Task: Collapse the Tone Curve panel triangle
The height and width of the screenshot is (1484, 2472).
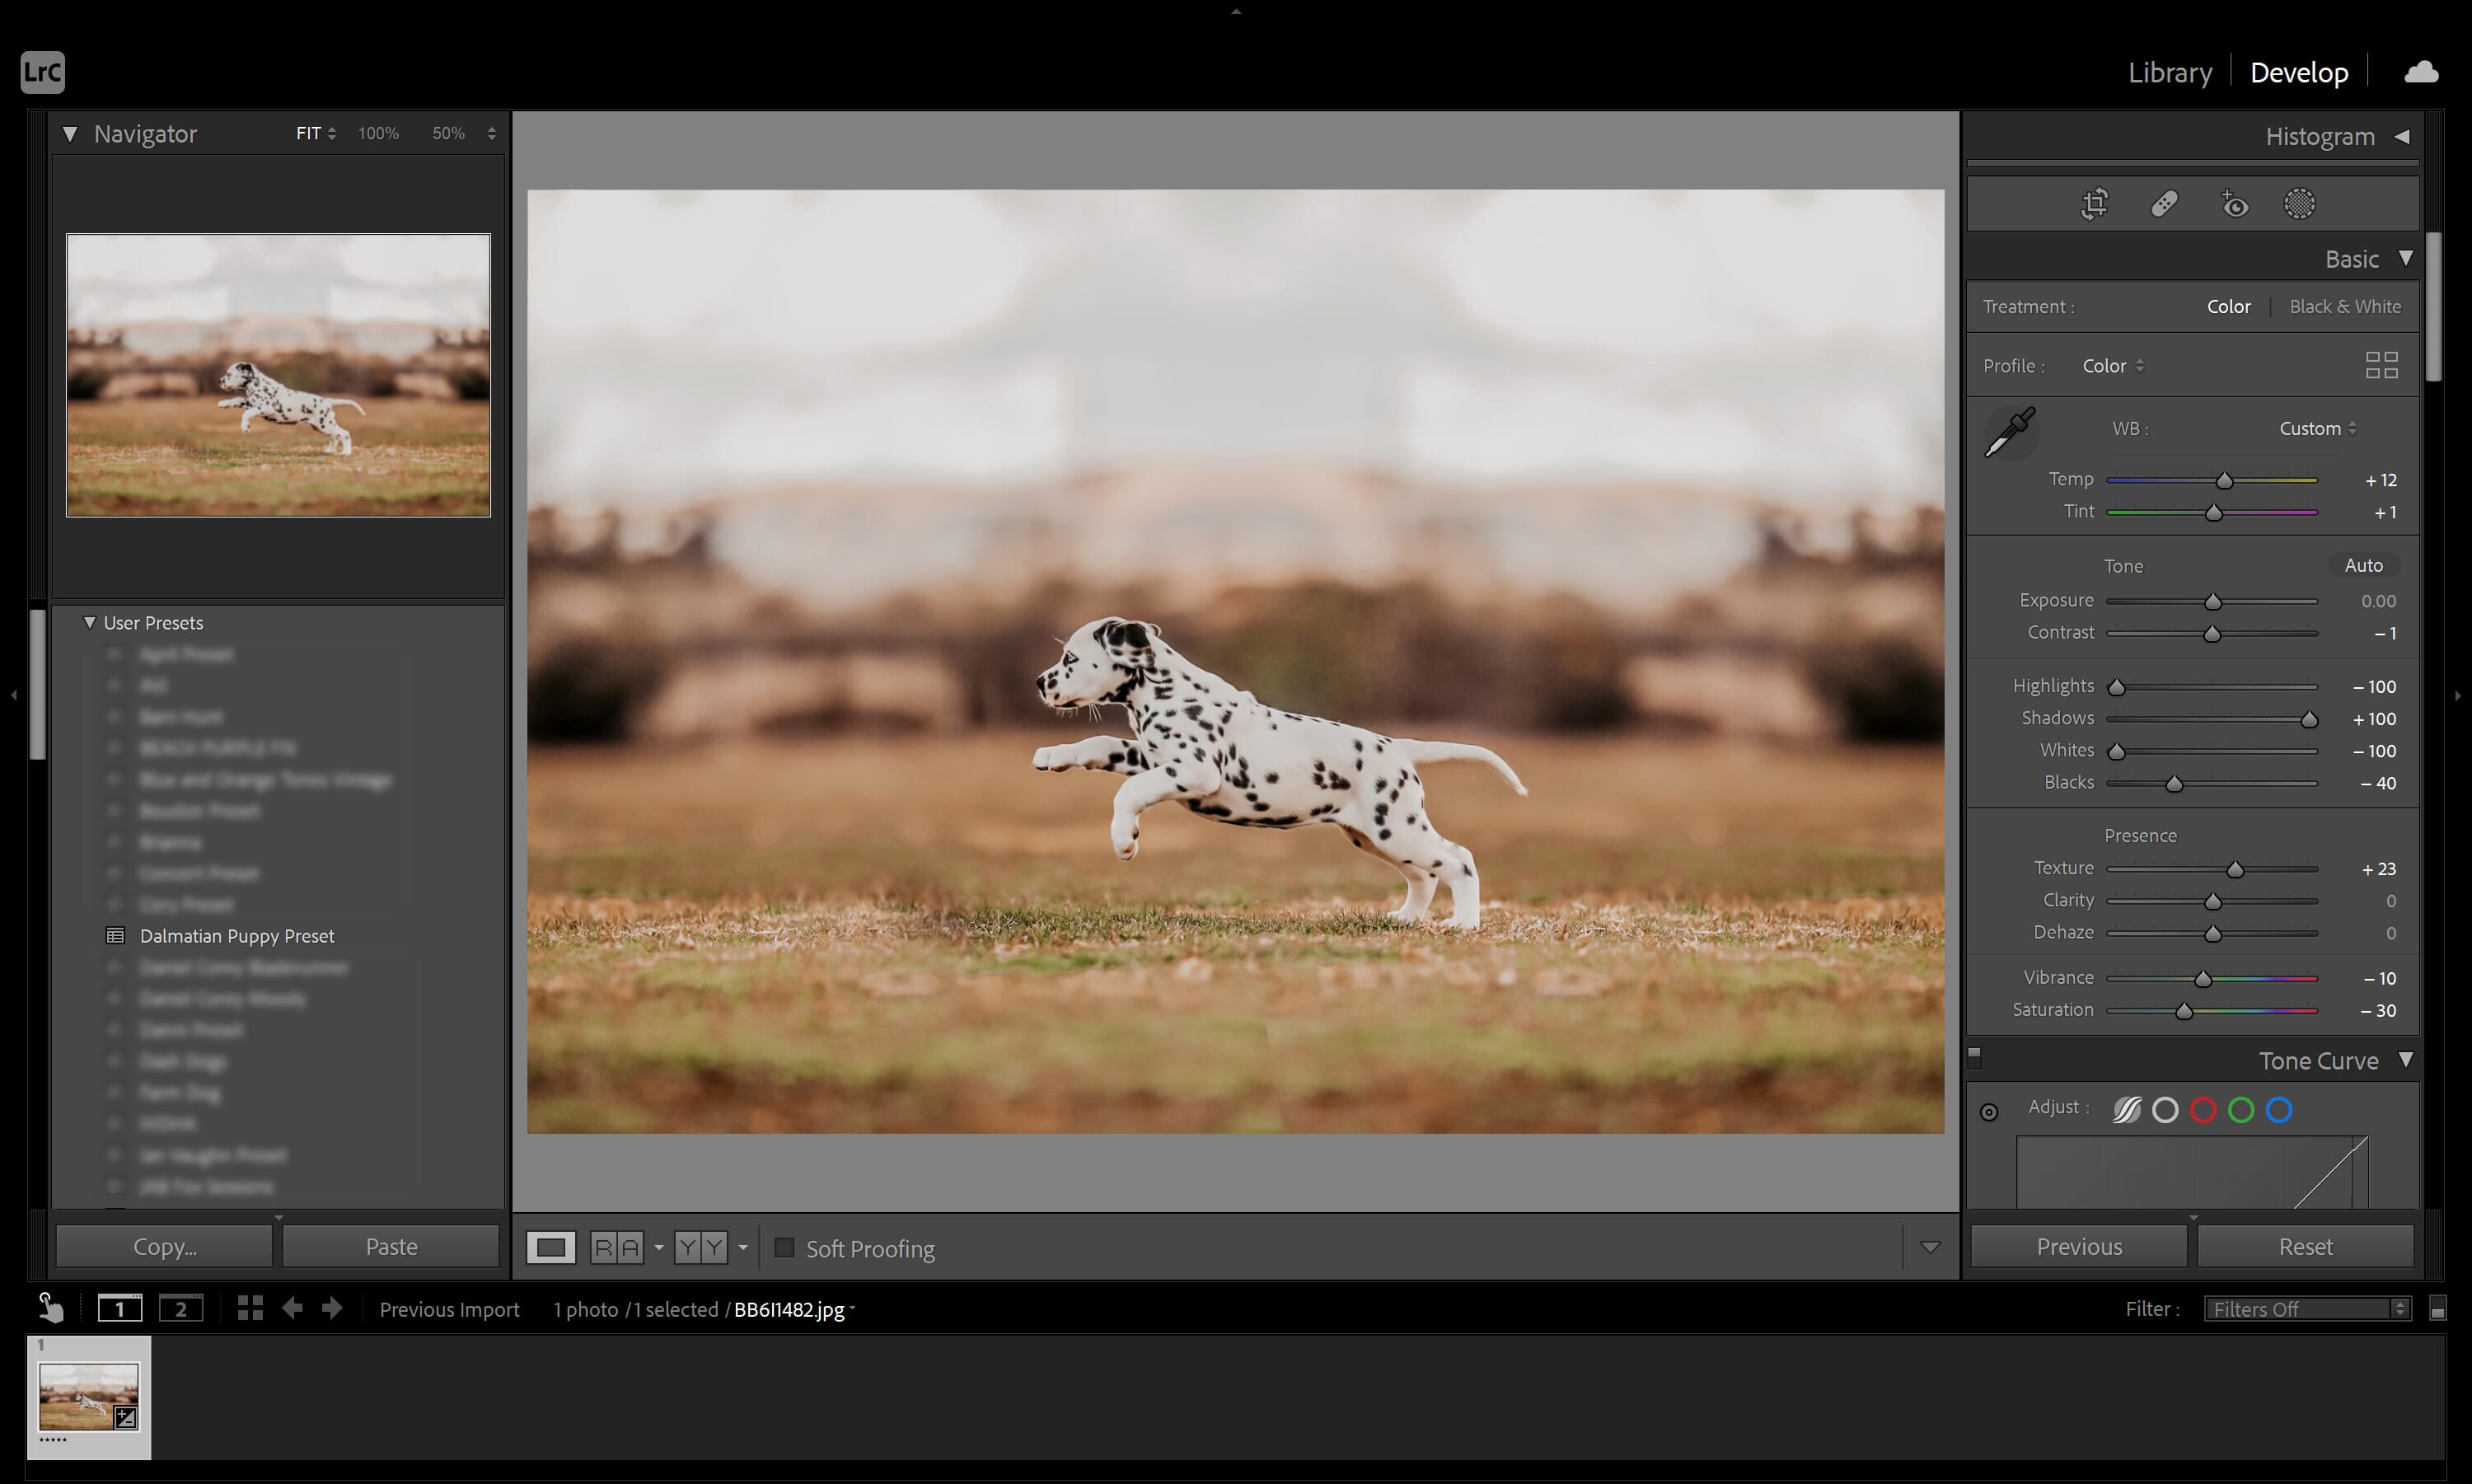Action: coord(2405,1059)
